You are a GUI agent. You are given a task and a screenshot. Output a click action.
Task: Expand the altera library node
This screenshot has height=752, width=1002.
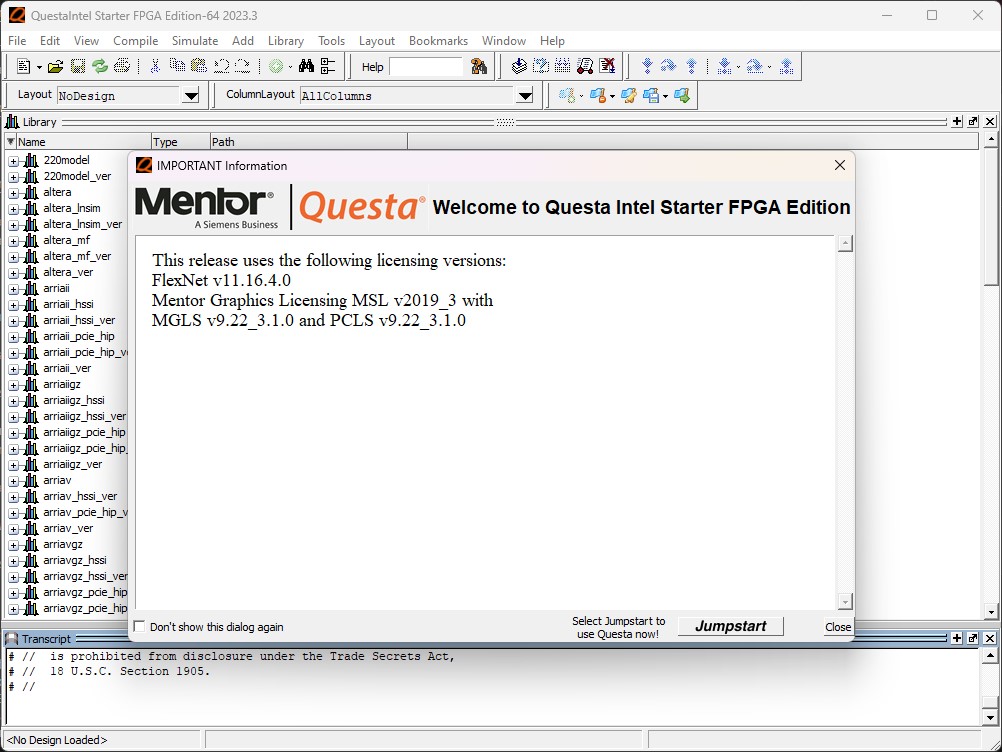click(13, 193)
